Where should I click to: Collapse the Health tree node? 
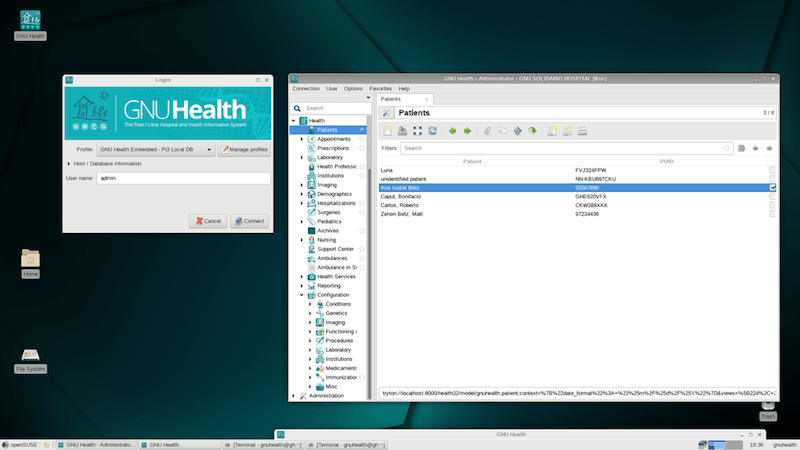point(293,121)
